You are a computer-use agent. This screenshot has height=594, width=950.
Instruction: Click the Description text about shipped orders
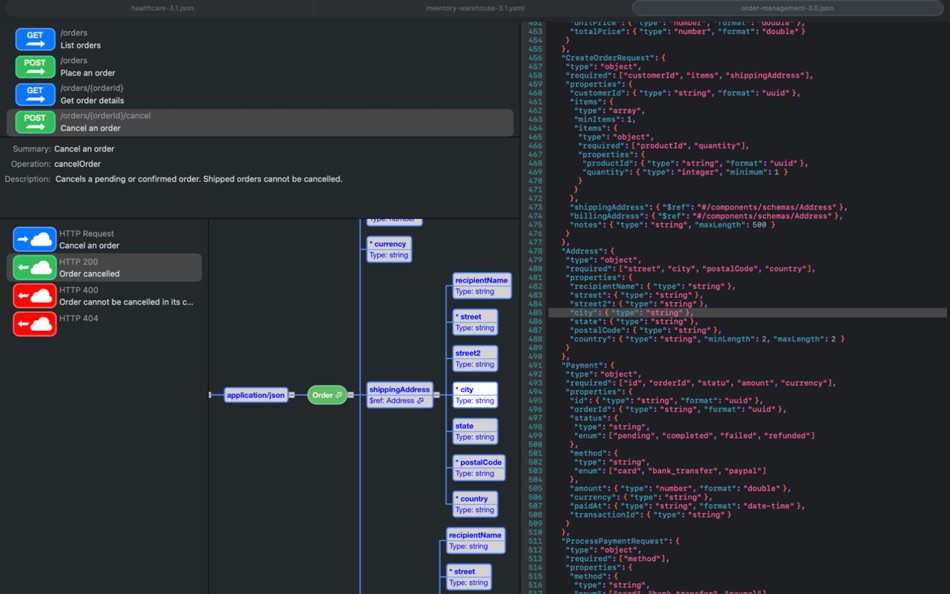click(199, 179)
